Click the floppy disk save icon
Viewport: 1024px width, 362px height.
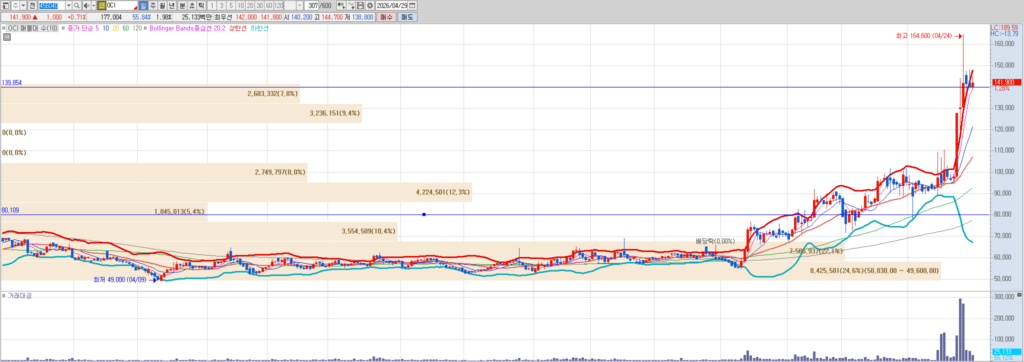pyautogui.click(x=360, y=6)
